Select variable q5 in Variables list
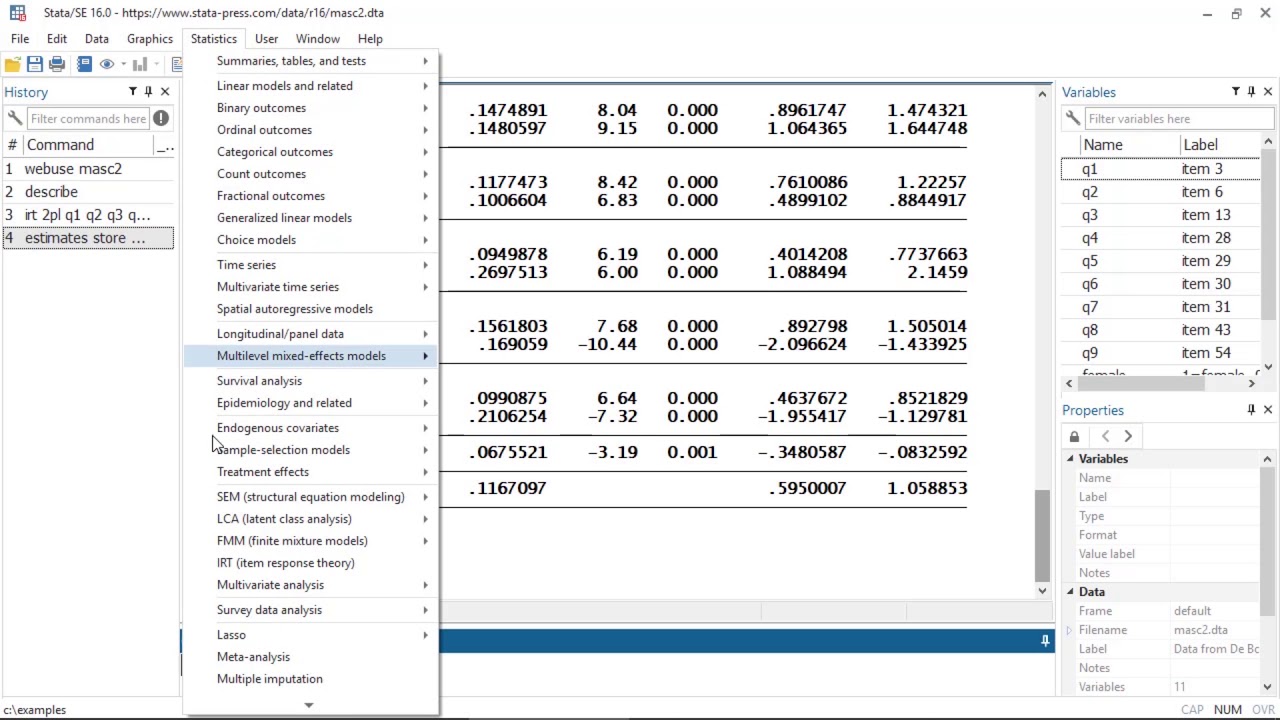This screenshot has height=720, width=1280. [1160, 261]
